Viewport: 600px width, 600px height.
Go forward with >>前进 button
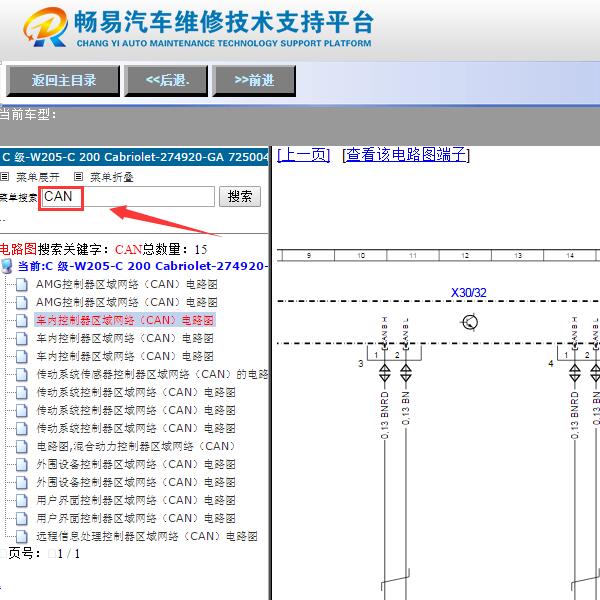[254, 80]
